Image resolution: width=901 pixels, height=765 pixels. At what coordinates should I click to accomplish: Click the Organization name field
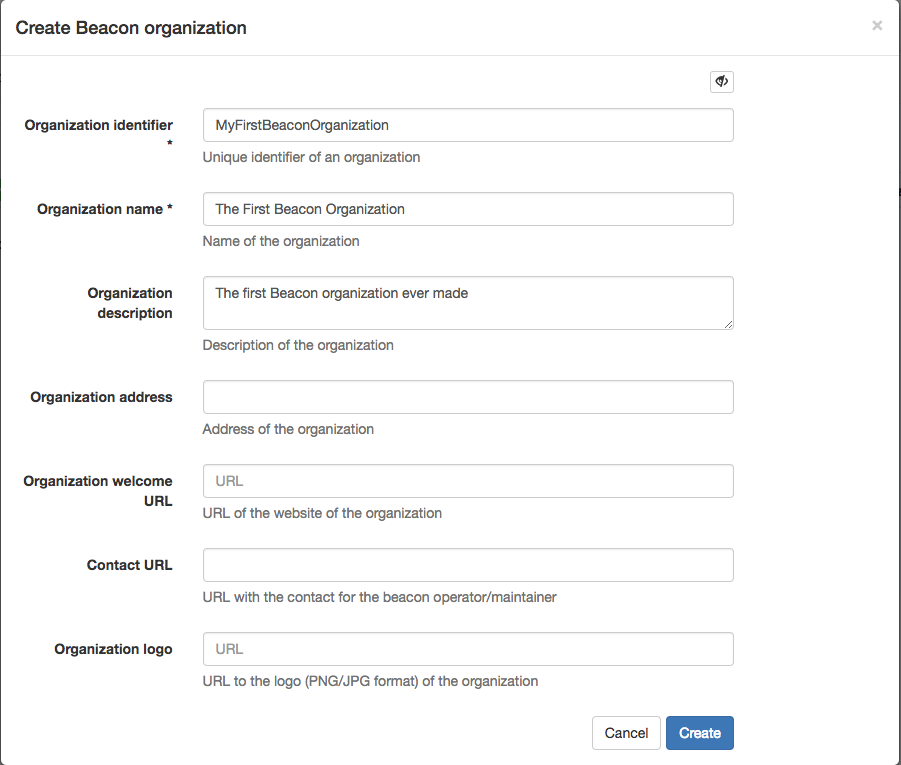pyautogui.click(x=468, y=209)
